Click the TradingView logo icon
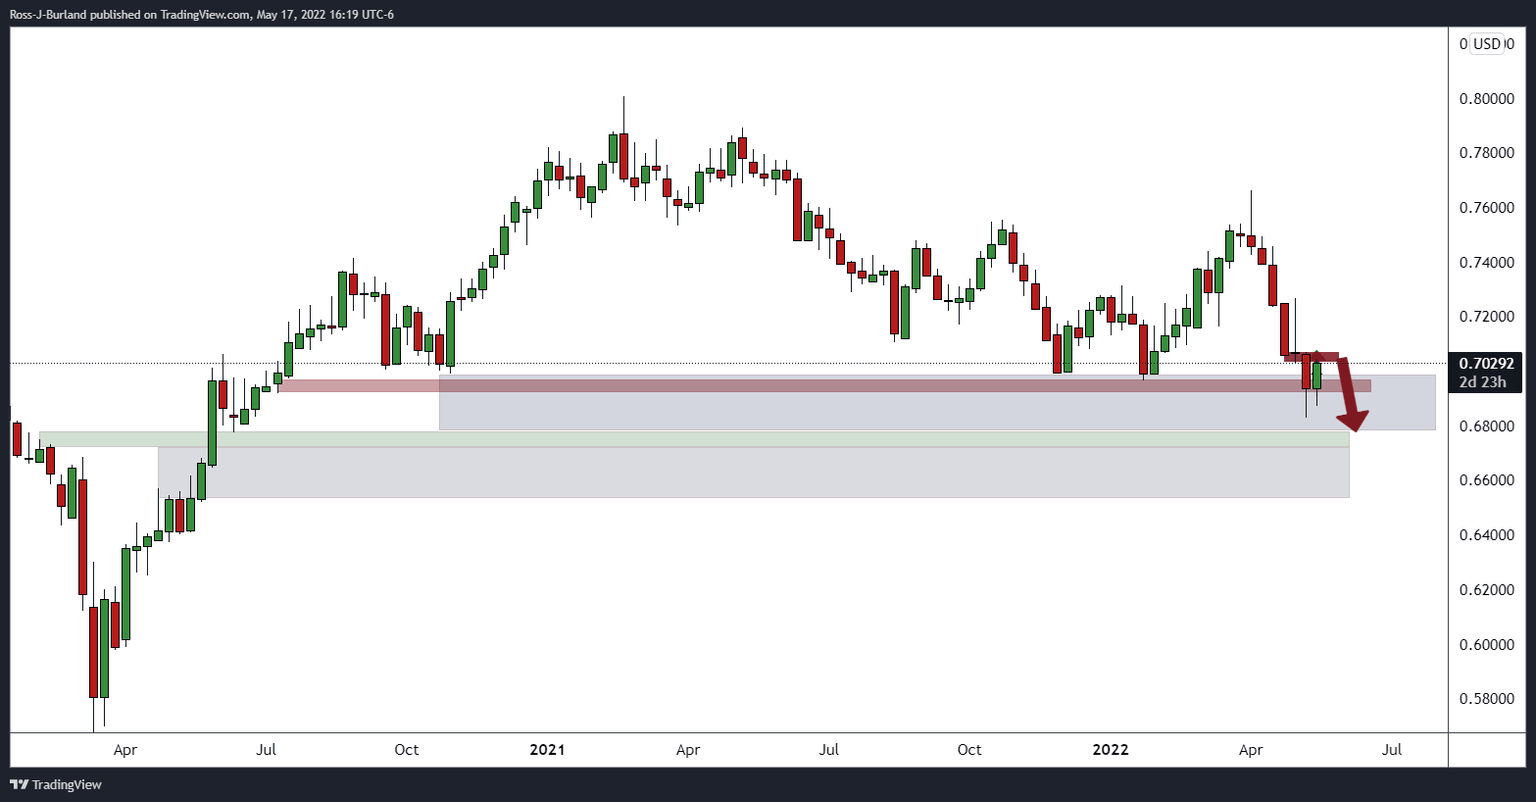Screen dimensions: 1536x802 point(19,785)
